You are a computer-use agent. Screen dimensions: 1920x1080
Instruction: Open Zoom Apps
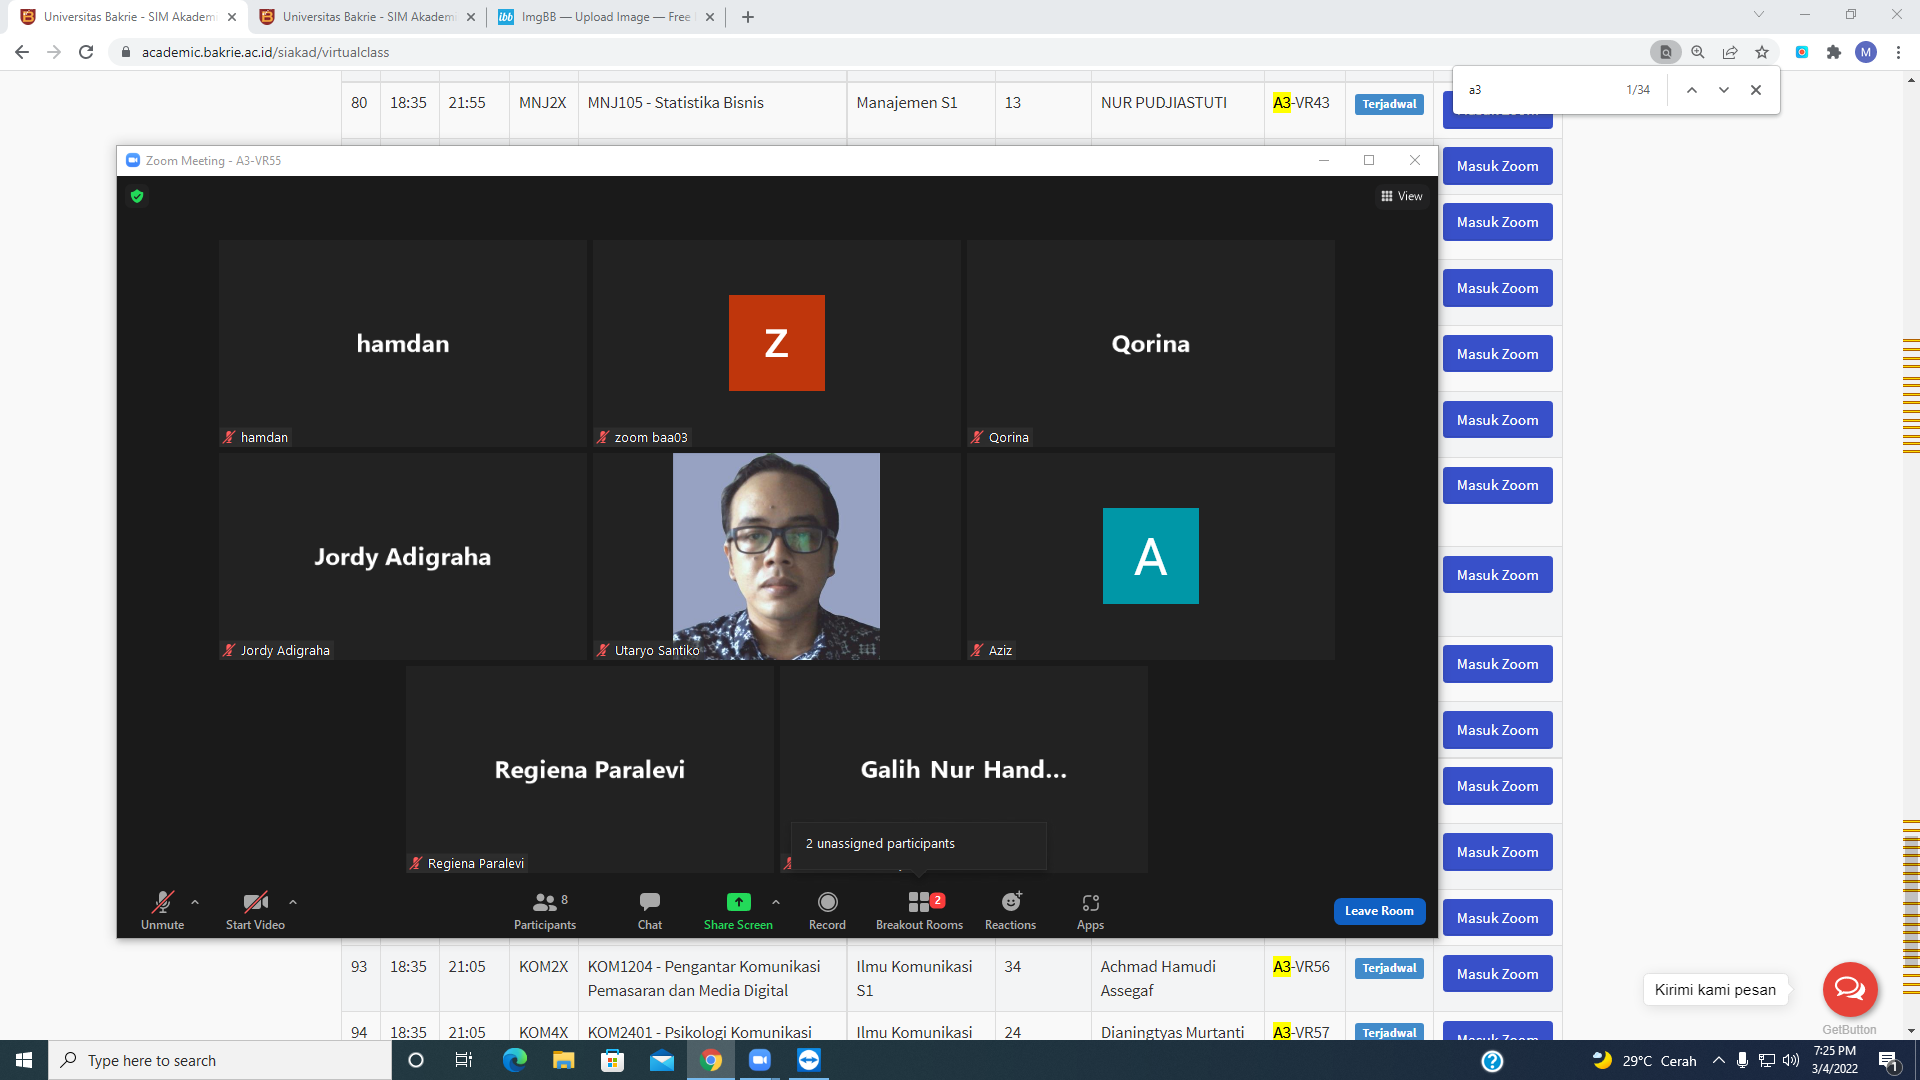1090,910
